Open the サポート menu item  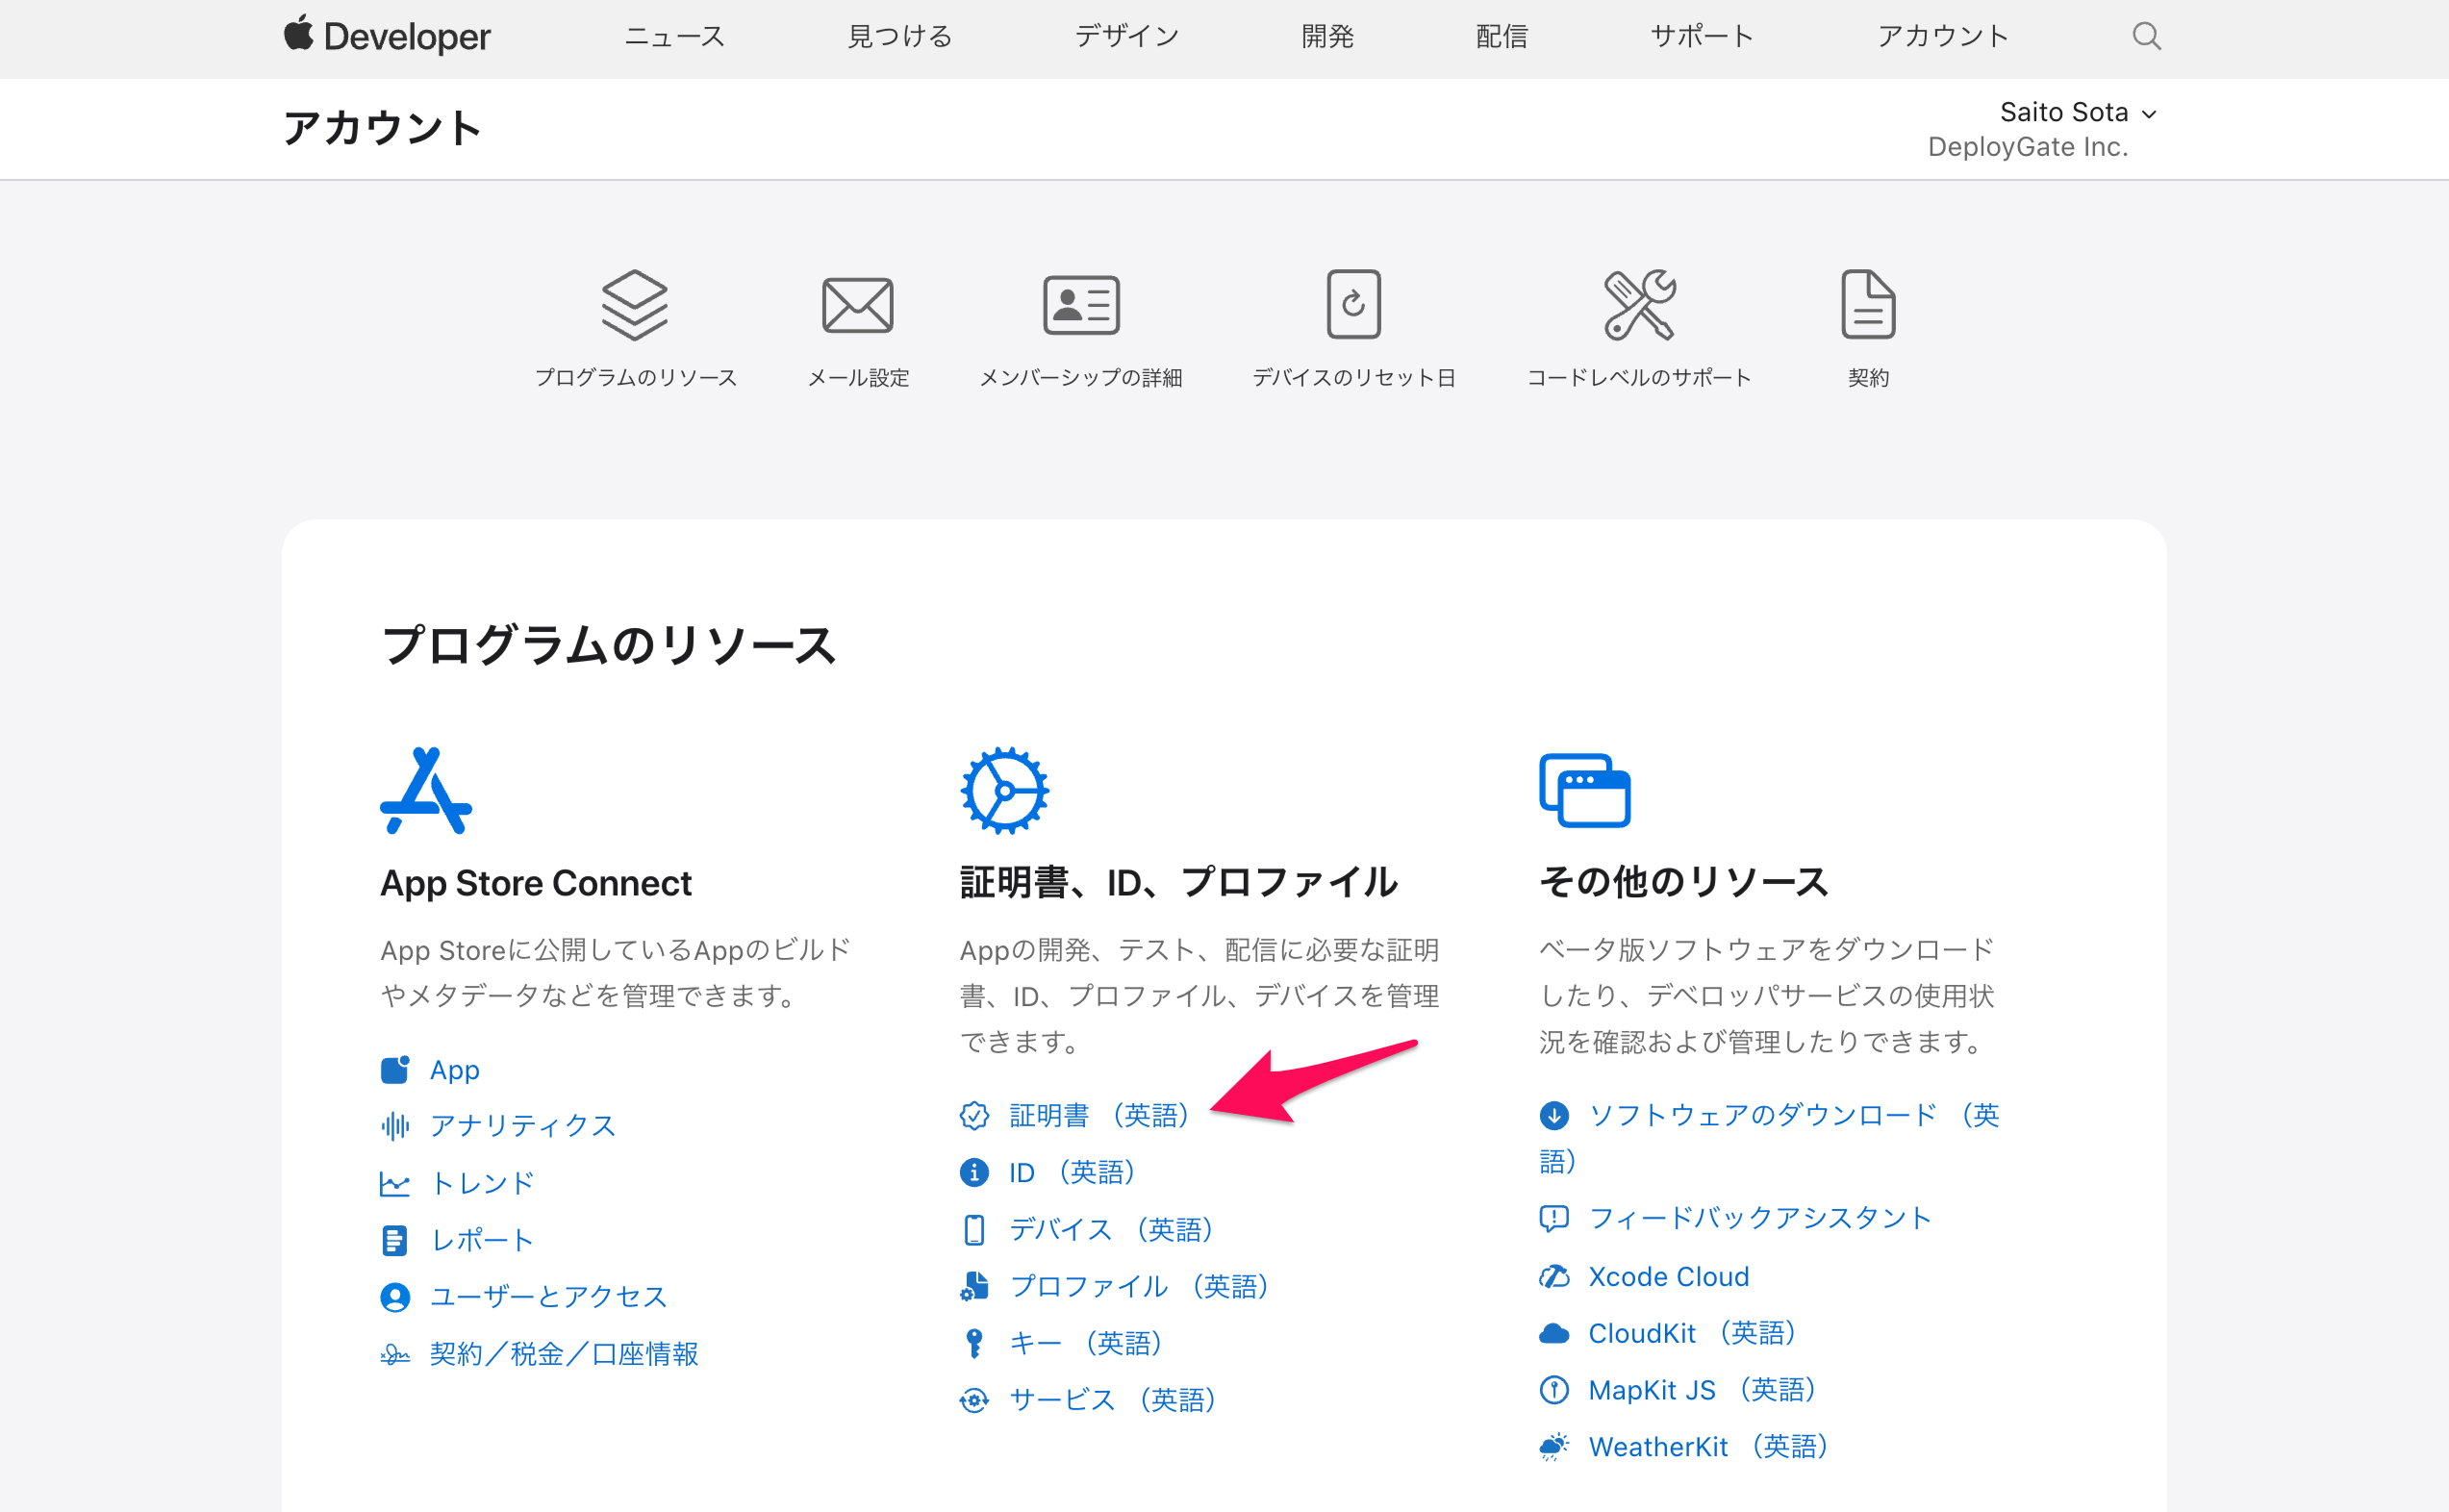tap(1702, 36)
